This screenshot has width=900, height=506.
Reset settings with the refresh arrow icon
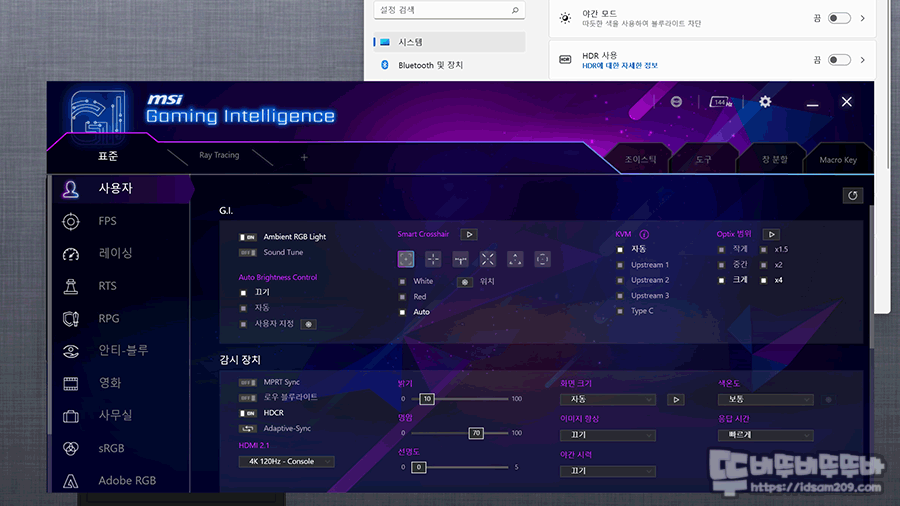tap(853, 196)
